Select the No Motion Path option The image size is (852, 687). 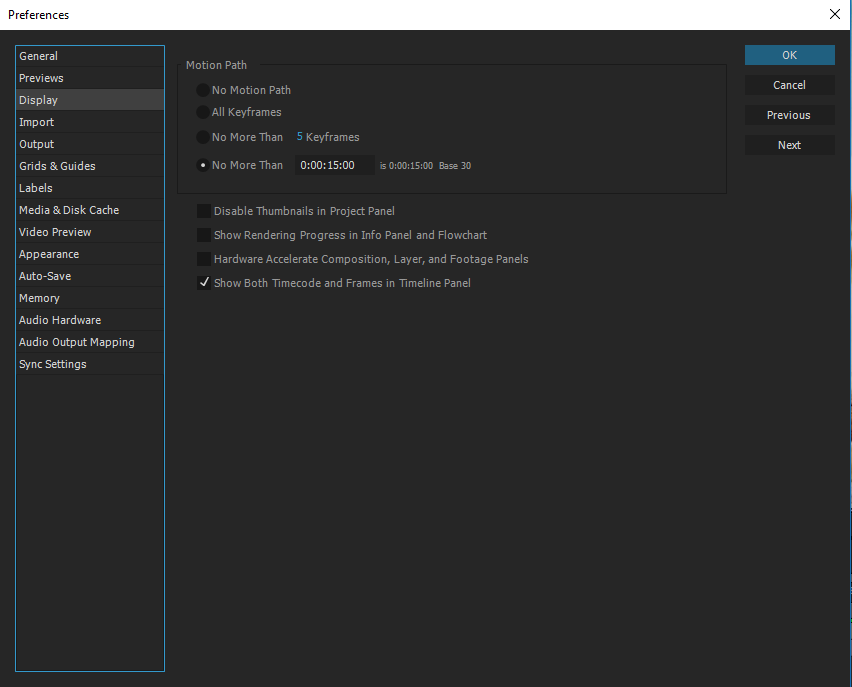[x=204, y=90]
